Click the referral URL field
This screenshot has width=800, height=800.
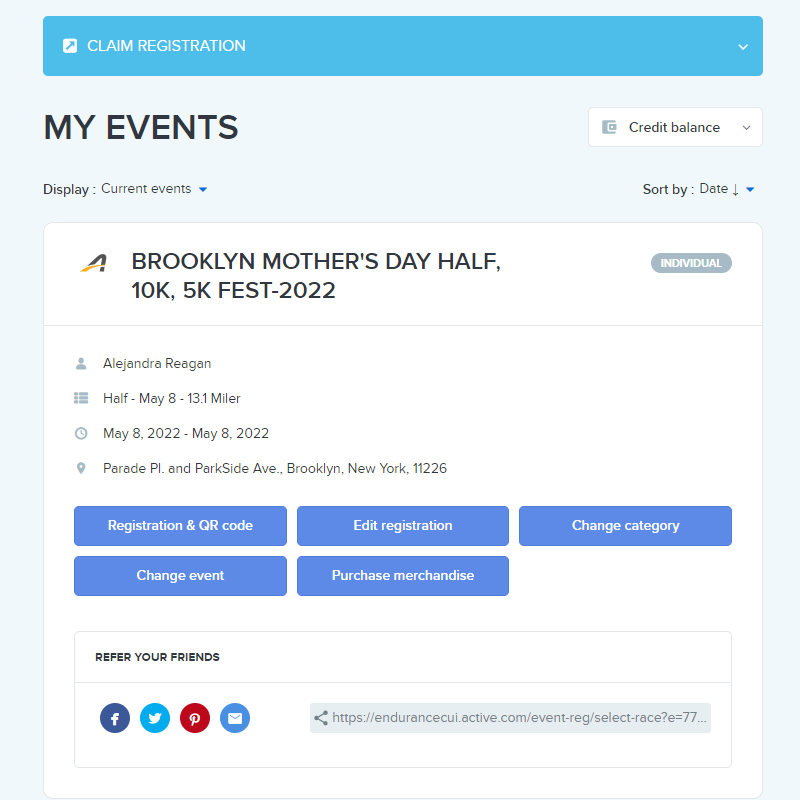(510, 718)
